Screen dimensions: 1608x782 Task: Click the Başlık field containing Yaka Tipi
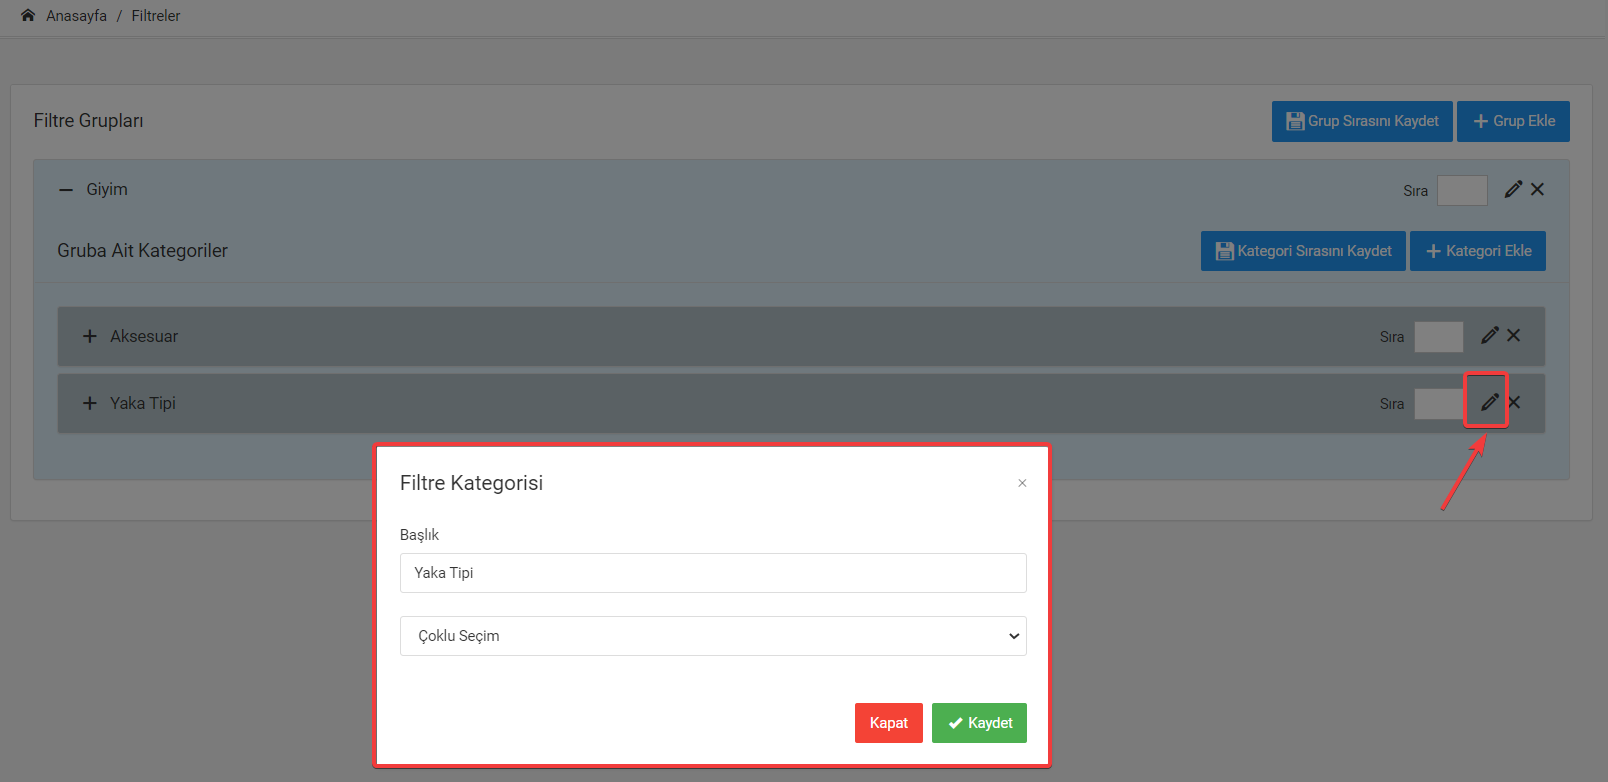tap(713, 573)
